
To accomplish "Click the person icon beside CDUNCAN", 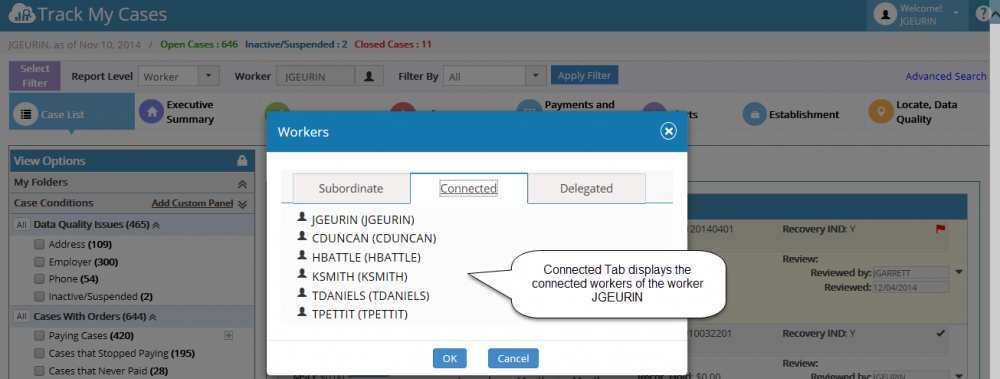I will click(x=302, y=237).
